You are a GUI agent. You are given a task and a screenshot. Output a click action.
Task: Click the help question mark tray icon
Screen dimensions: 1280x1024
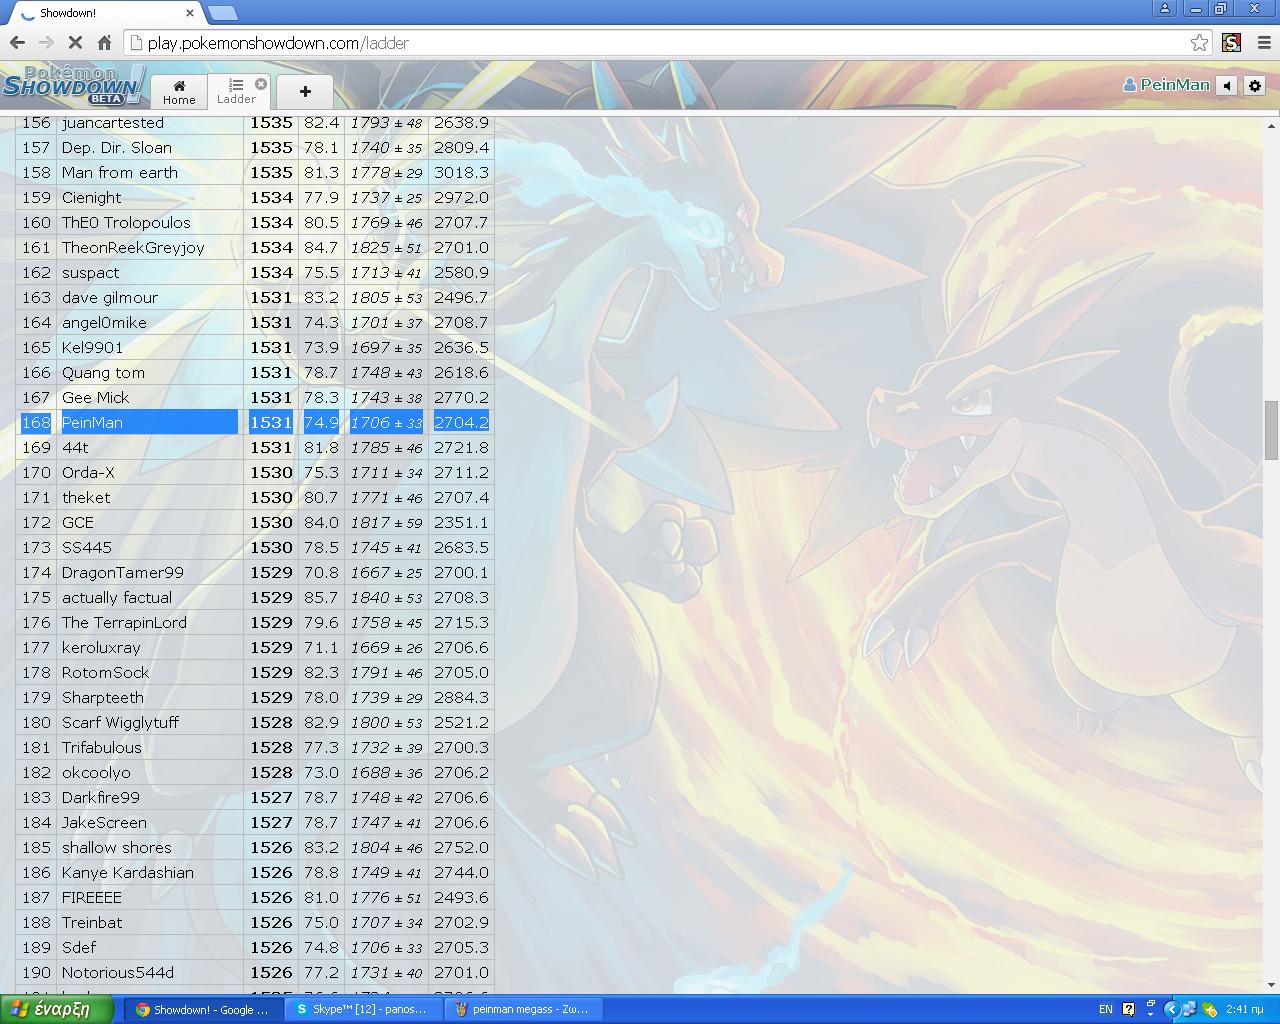pyautogui.click(x=1129, y=1009)
